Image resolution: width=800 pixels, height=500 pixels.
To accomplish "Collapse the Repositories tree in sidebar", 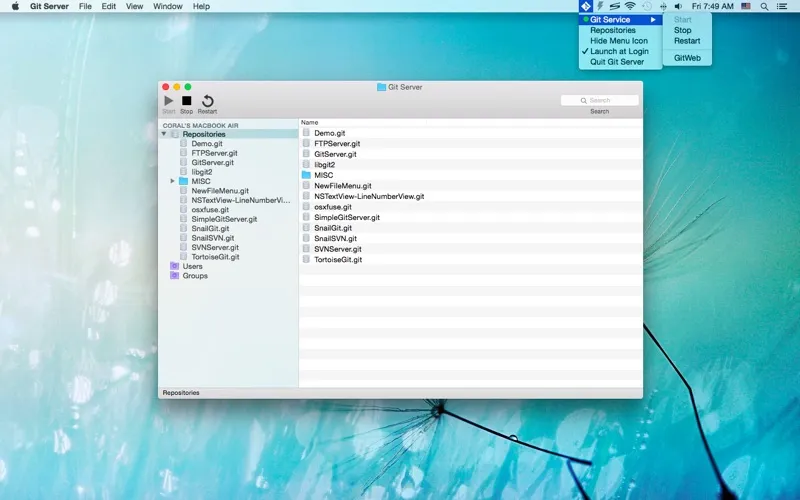I will coord(164,134).
